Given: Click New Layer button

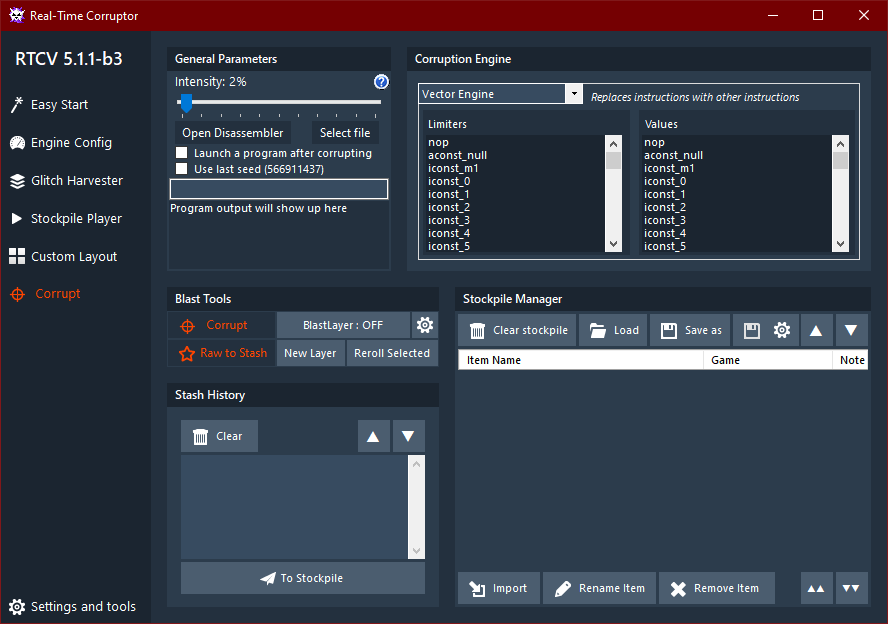Looking at the screenshot, I should coord(310,353).
